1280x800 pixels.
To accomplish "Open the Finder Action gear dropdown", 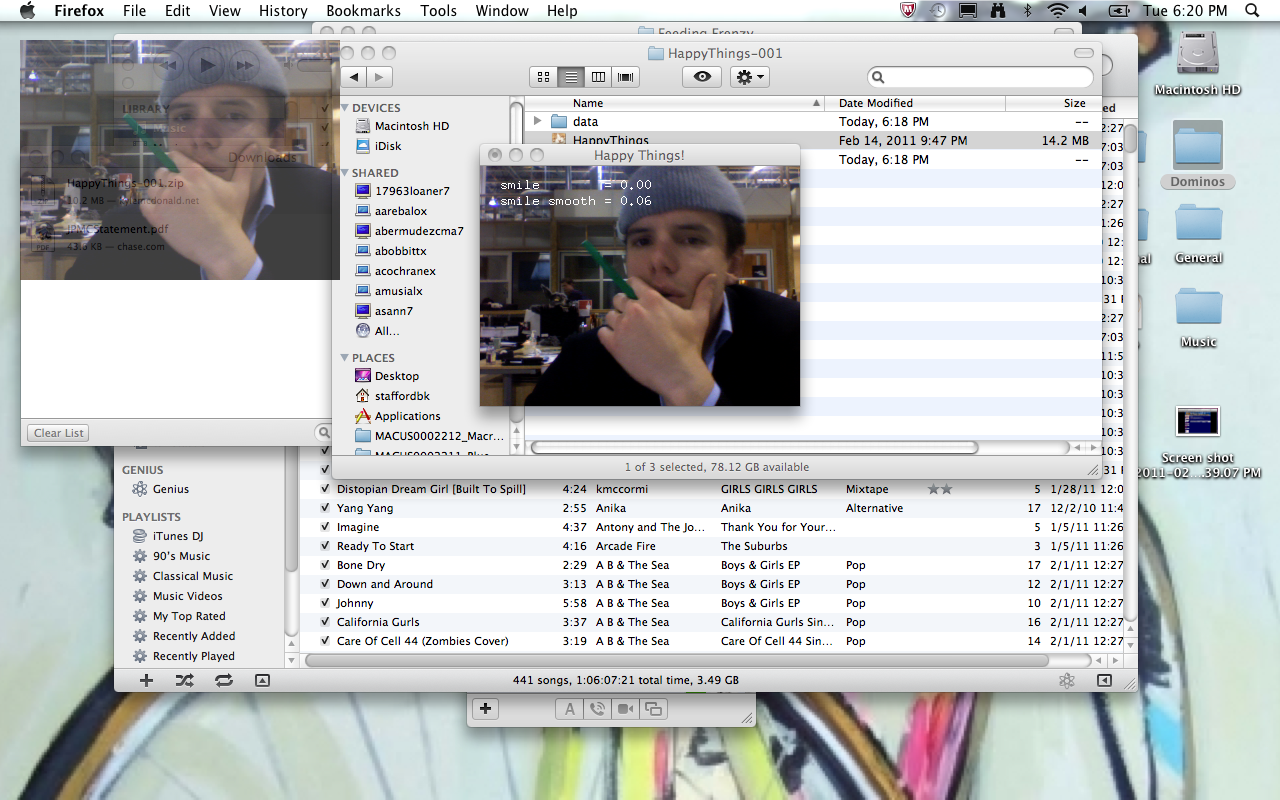I will [x=749, y=77].
